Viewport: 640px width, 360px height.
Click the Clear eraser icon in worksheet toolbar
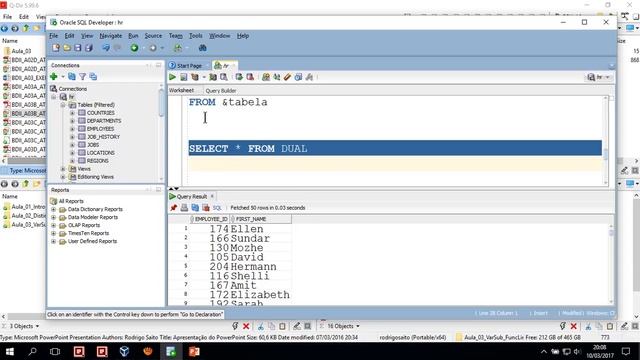point(287,77)
